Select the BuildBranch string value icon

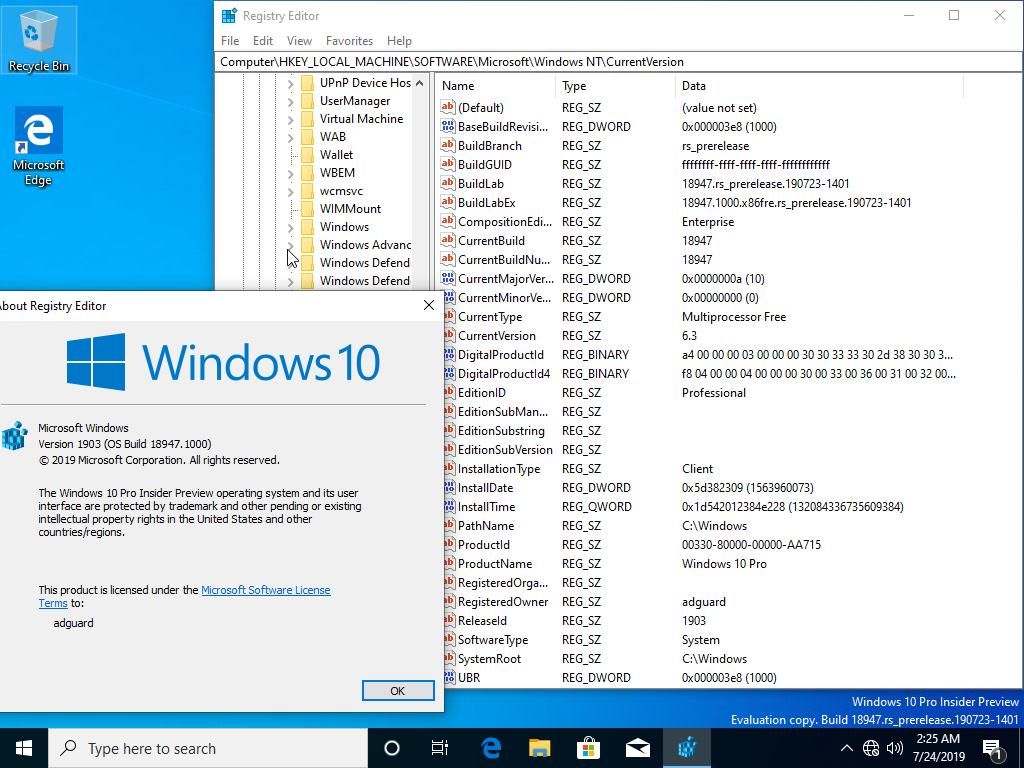(447, 145)
